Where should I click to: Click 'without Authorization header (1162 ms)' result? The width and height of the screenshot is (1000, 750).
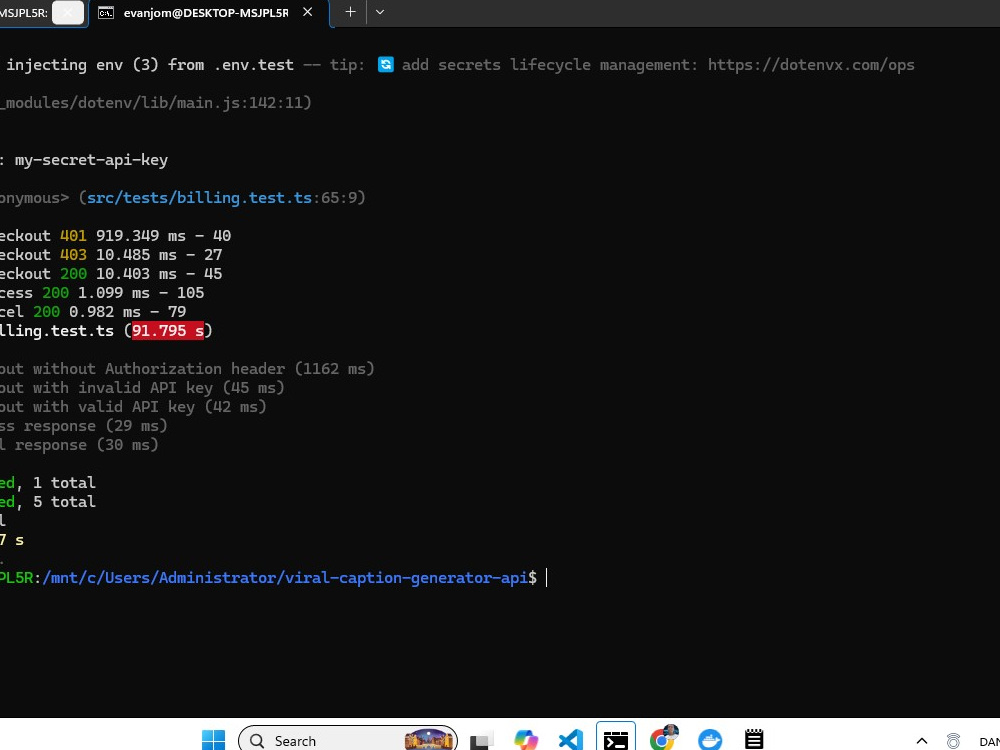point(203,369)
